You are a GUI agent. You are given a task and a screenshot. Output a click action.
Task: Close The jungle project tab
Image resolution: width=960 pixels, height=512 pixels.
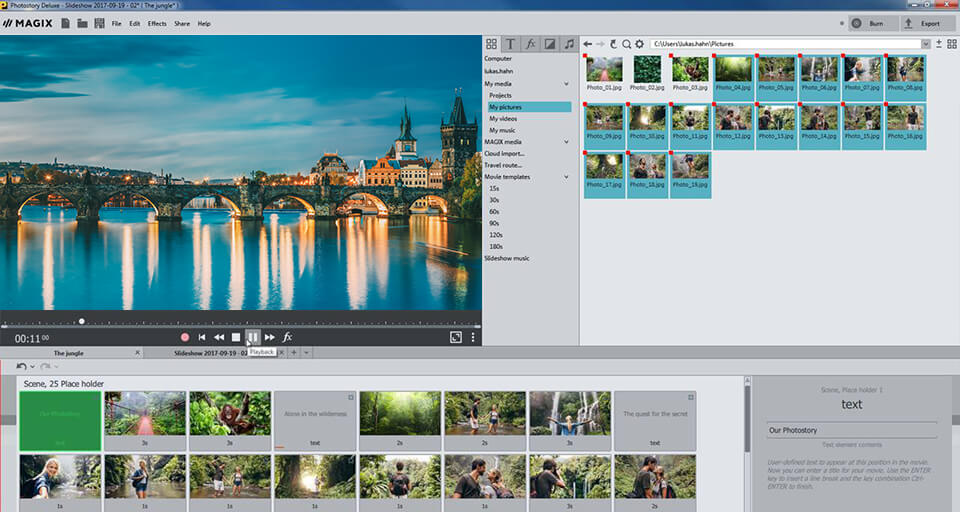point(137,353)
